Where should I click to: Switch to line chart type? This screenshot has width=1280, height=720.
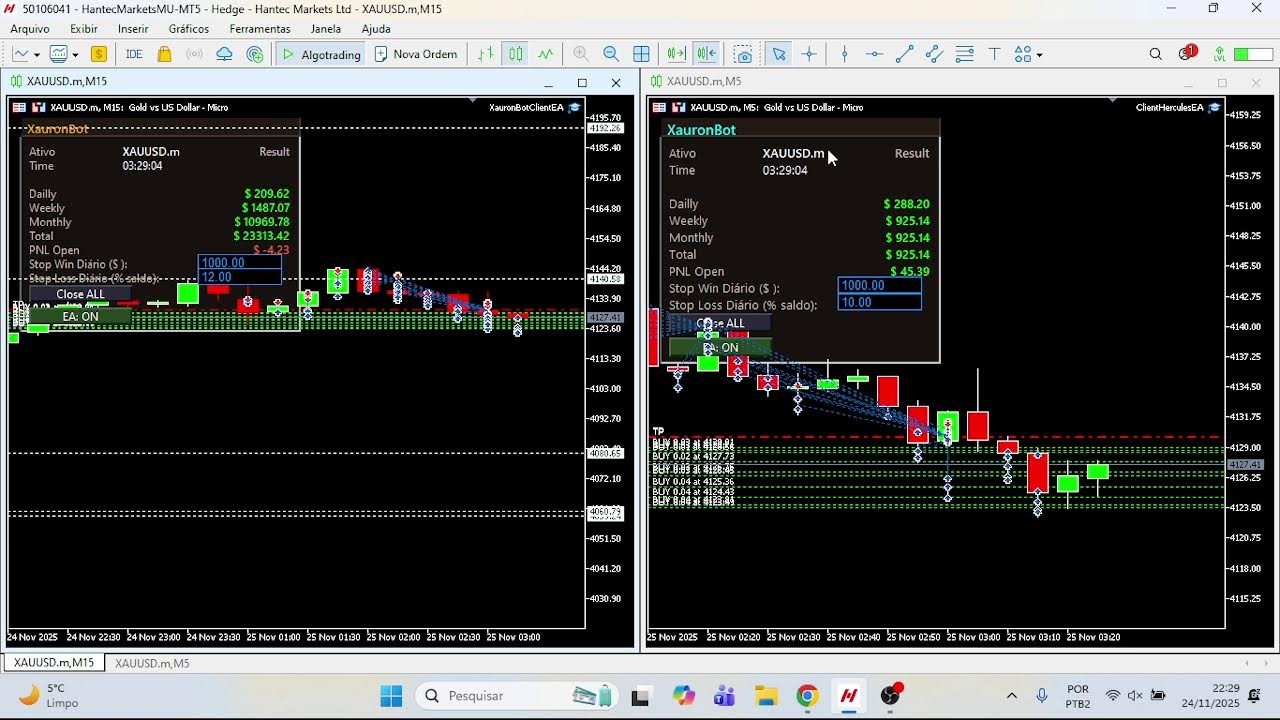tap(546, 54)
